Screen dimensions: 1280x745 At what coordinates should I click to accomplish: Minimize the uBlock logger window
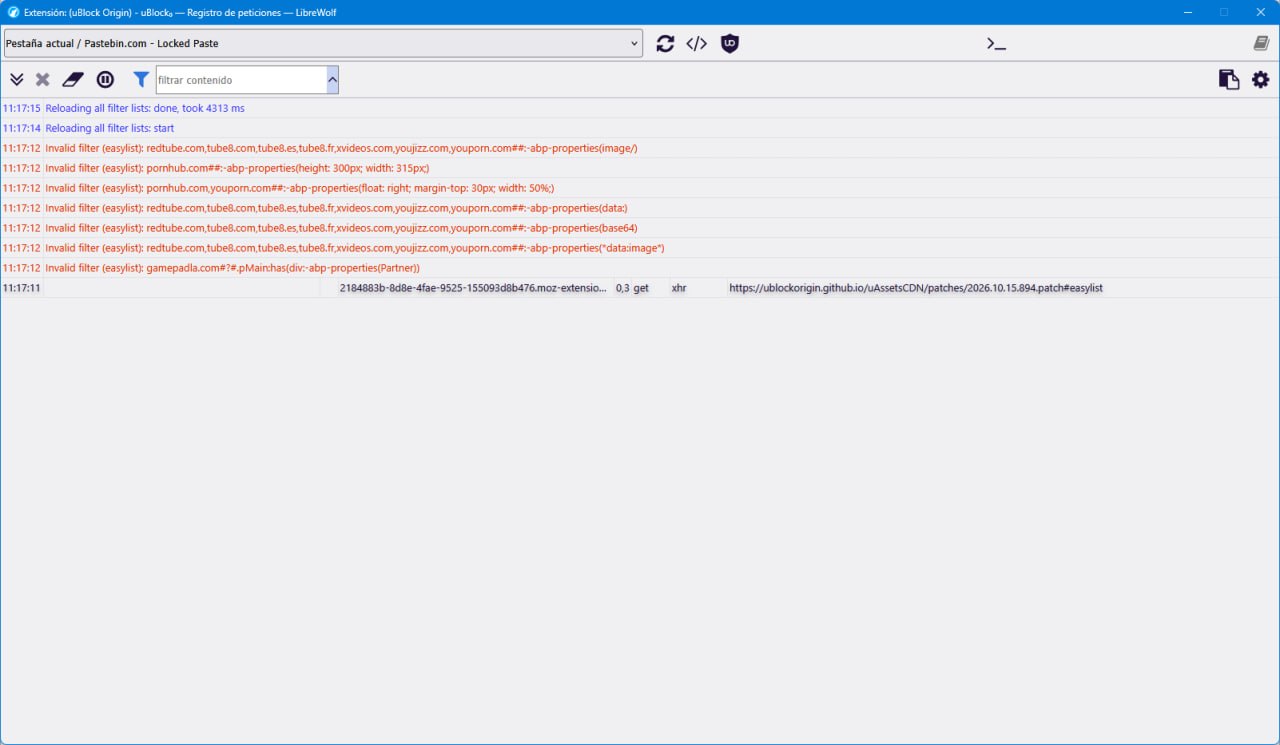coord(1187,12)
